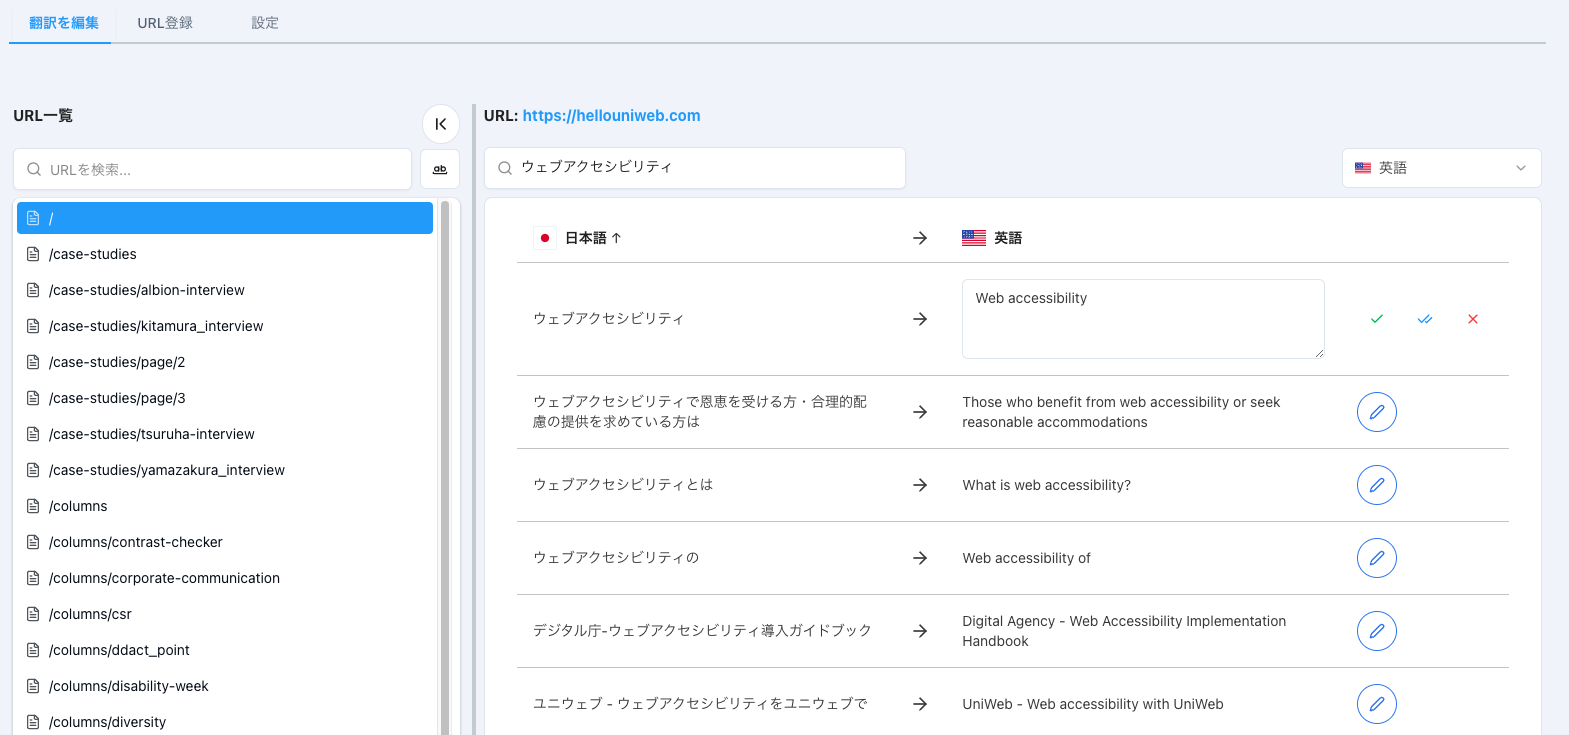
Task: Apply translation to all with double checkmark
Action: (1425, 319)
